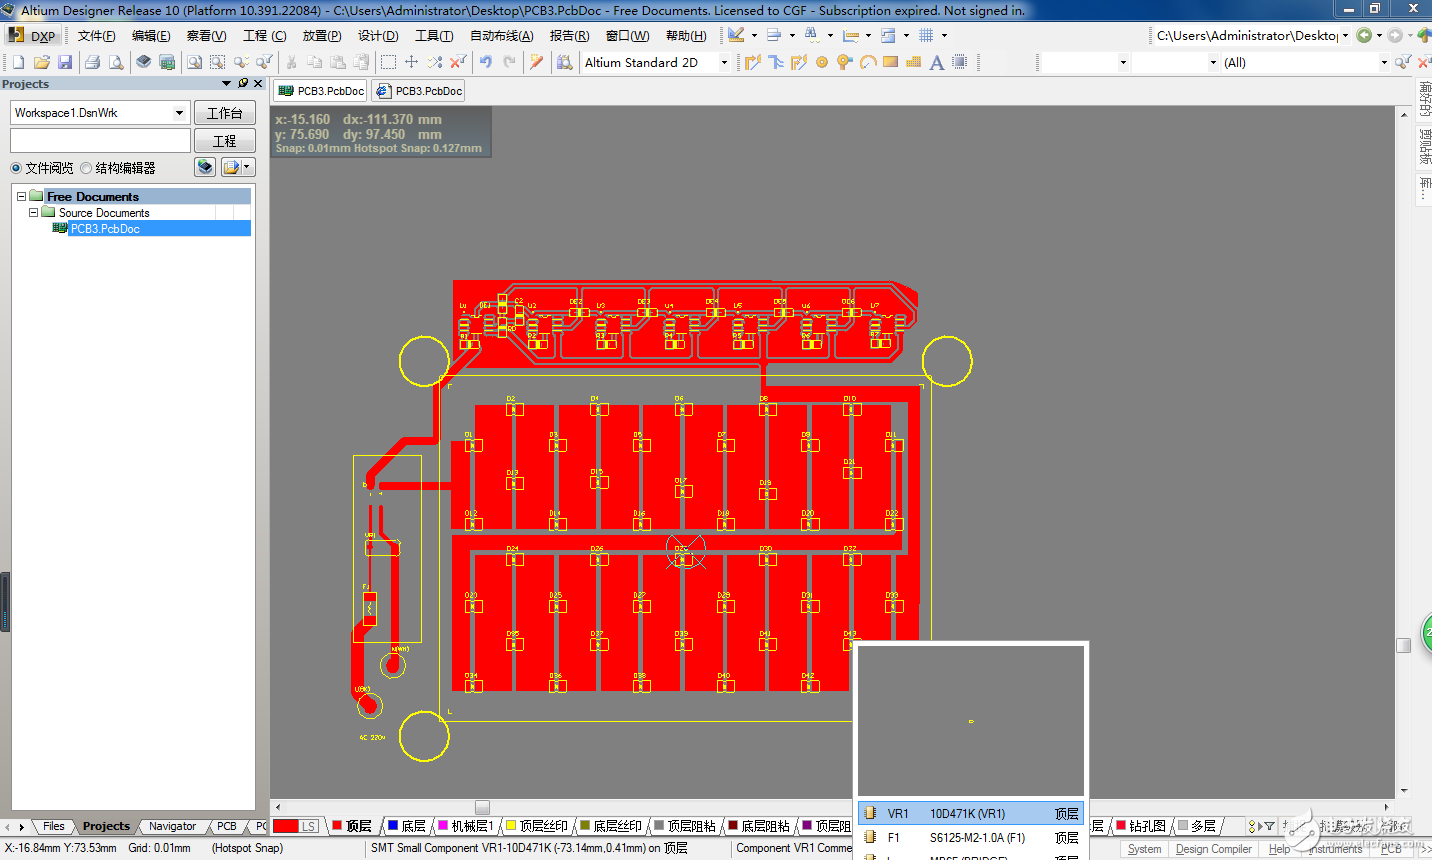Select the interactive routing tool
This screenshot has width=1432, height=860.
tap(753, 62)
